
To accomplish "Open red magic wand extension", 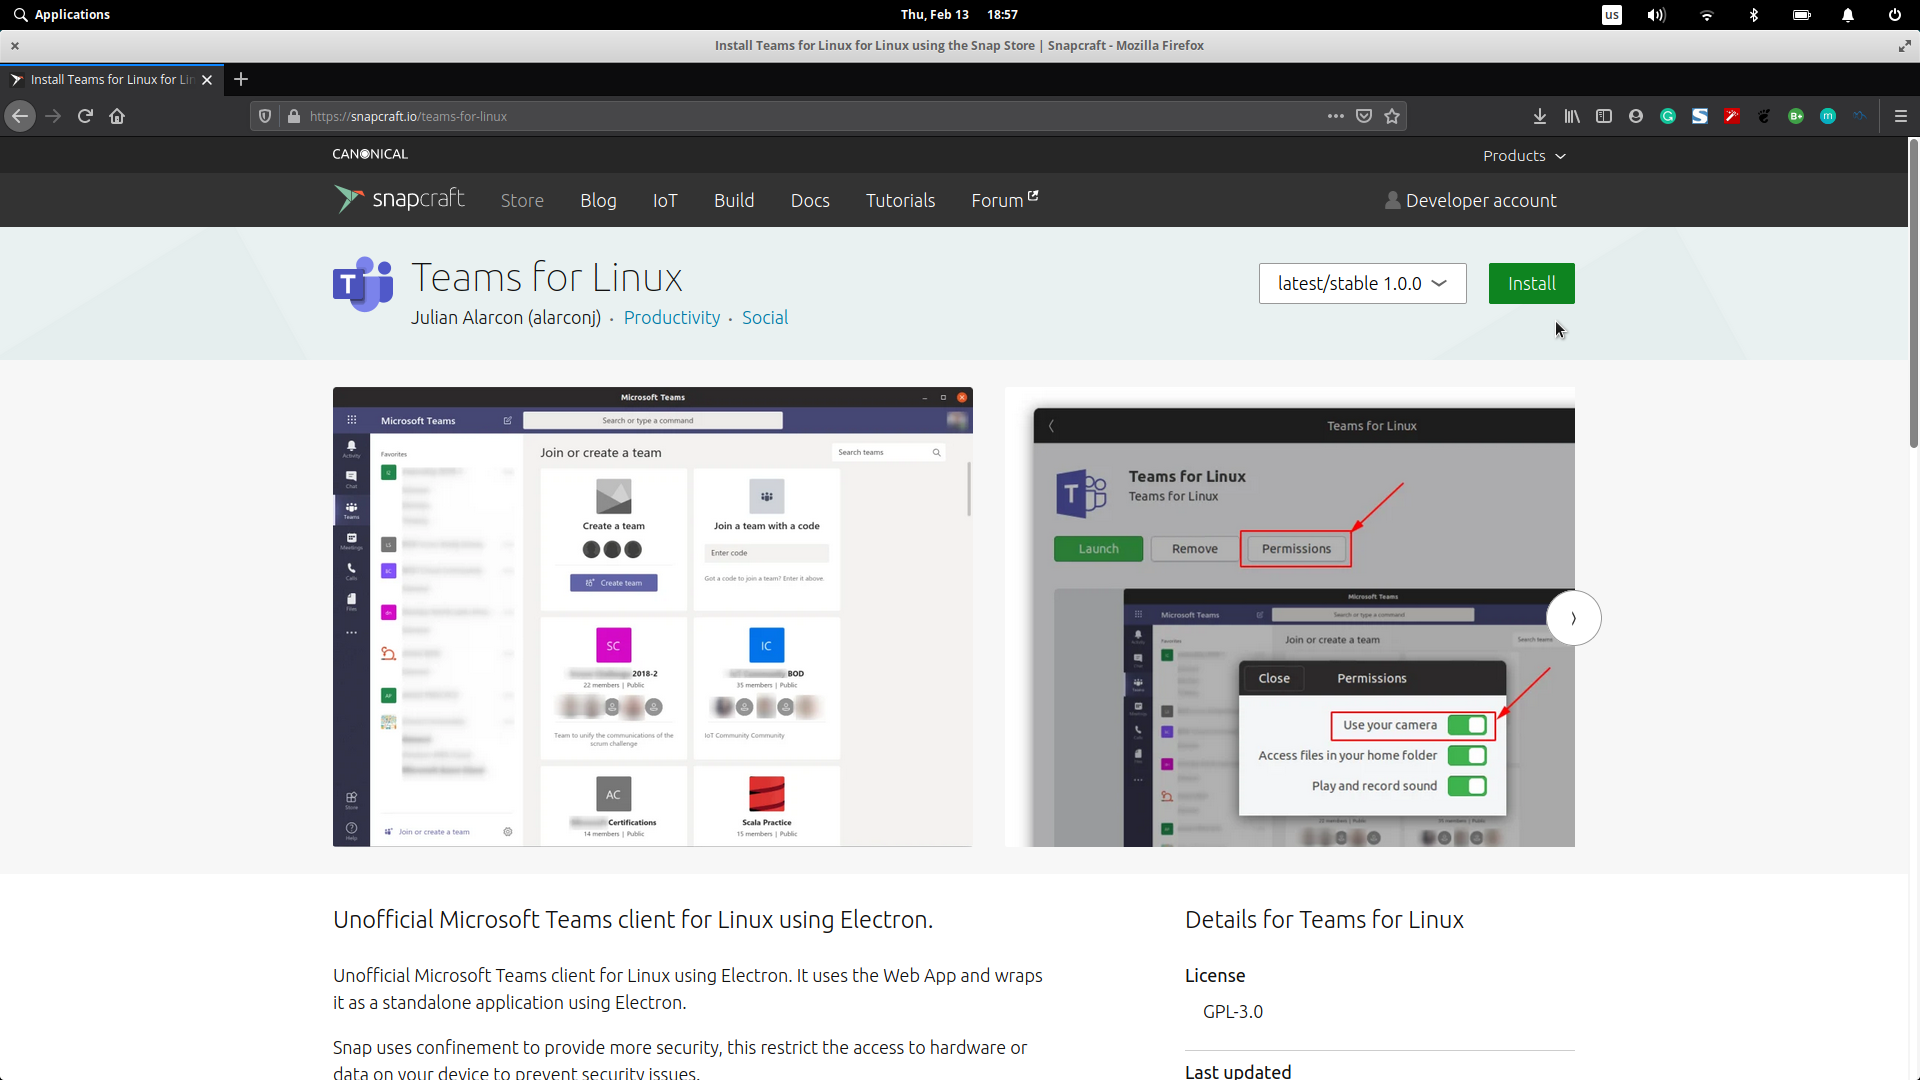I will (x=1732, y=116).
